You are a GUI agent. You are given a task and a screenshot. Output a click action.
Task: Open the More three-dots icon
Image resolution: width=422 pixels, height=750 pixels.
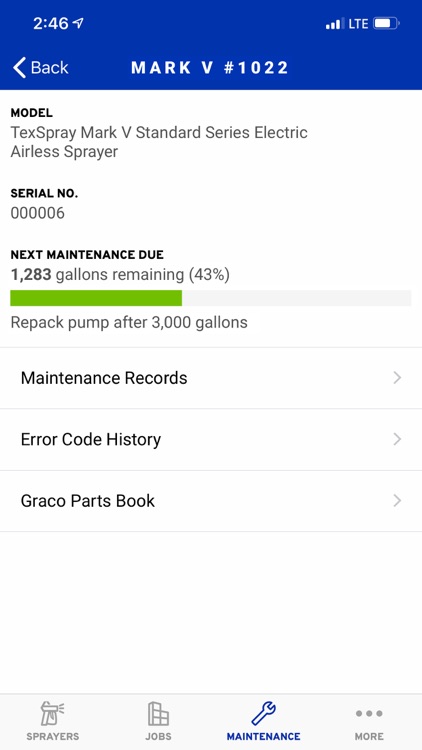pyautogui.click(x=369, y=714)
